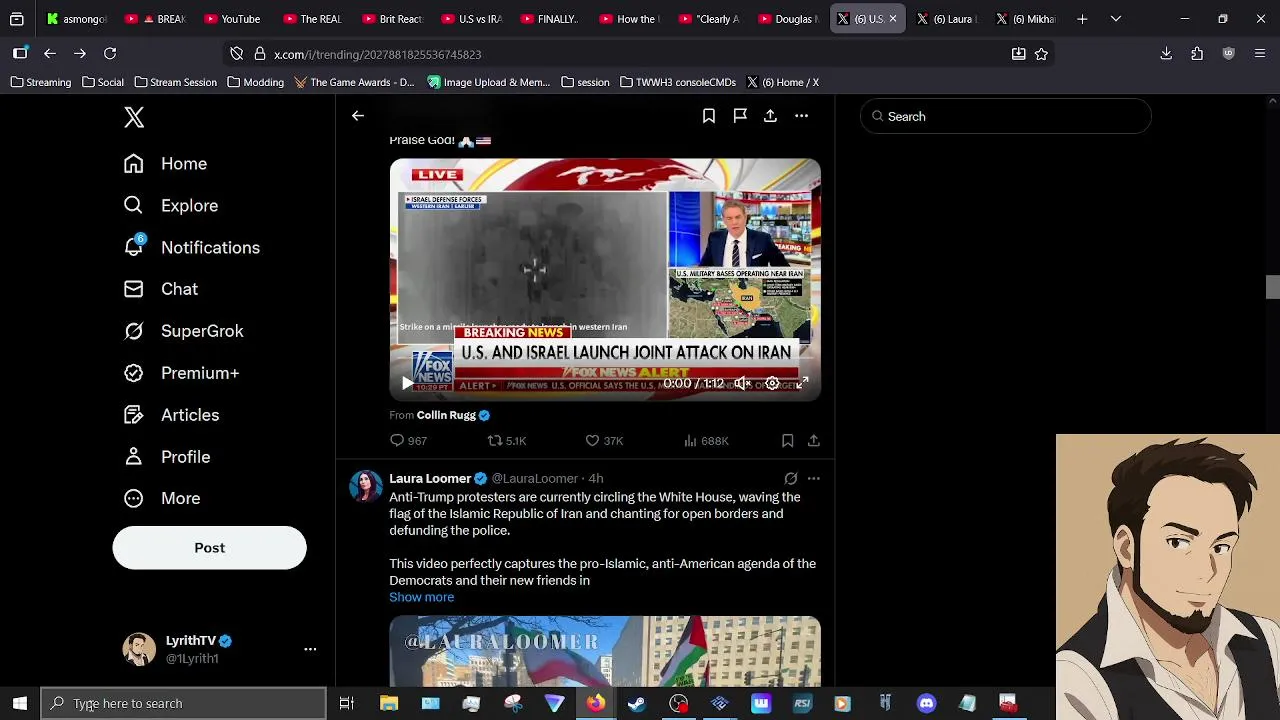This screenshot has width=1280, height=720.
Task: Open more options on Laura Loomer post
Action: click(814, 479)
